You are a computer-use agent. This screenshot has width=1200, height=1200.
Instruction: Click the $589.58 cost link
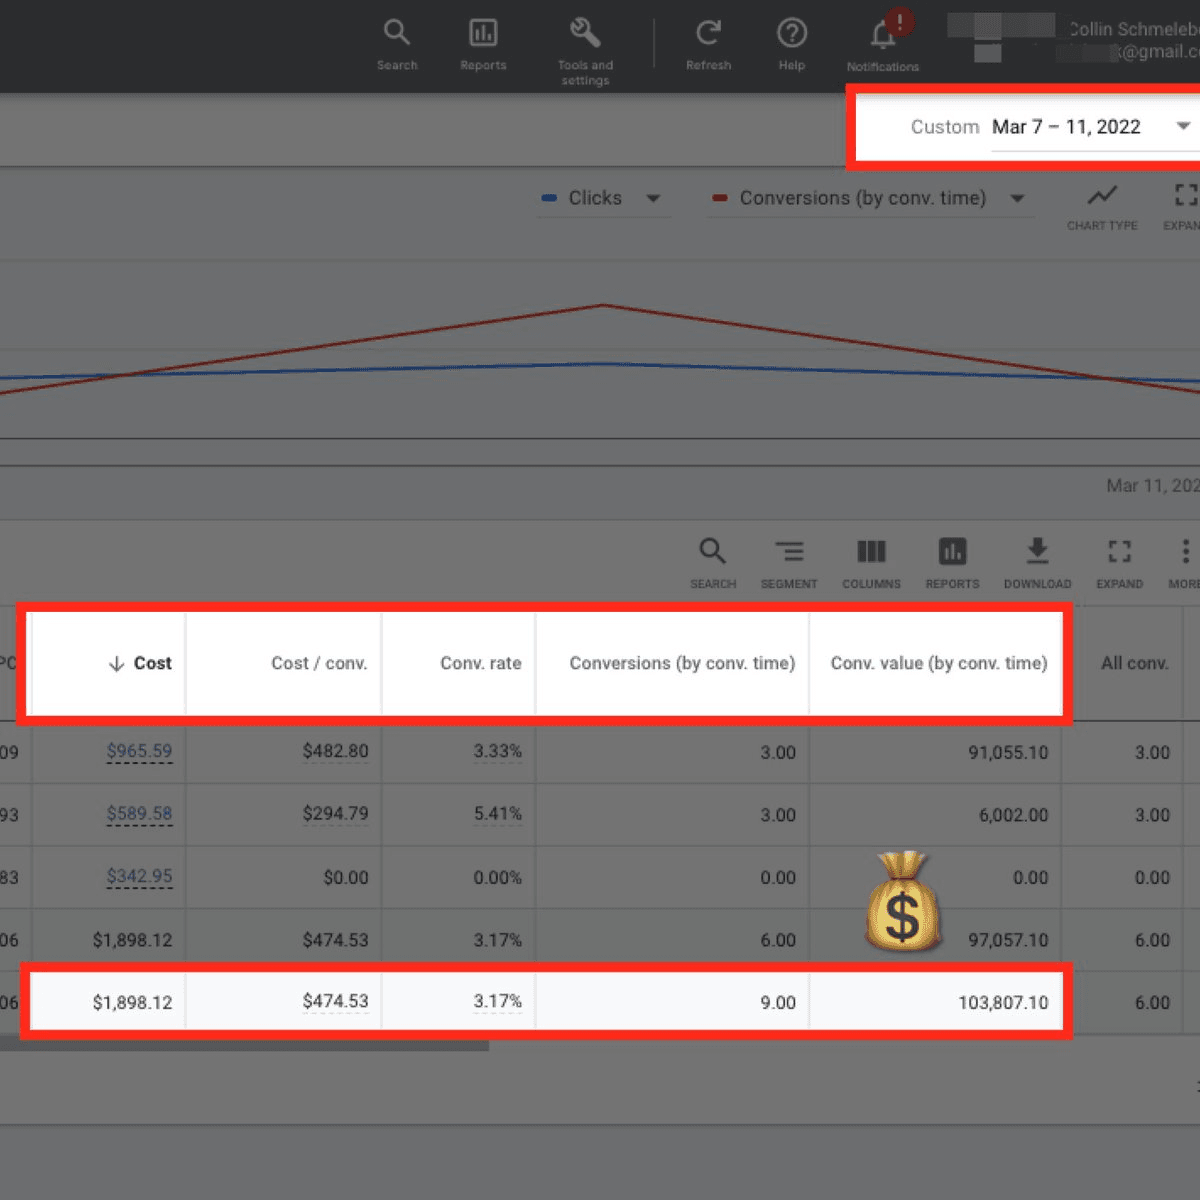[139, 814]
